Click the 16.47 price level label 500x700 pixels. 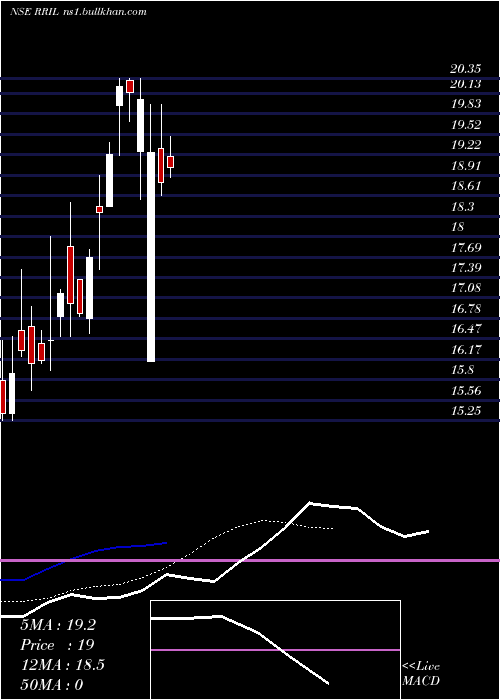[466, 329]
